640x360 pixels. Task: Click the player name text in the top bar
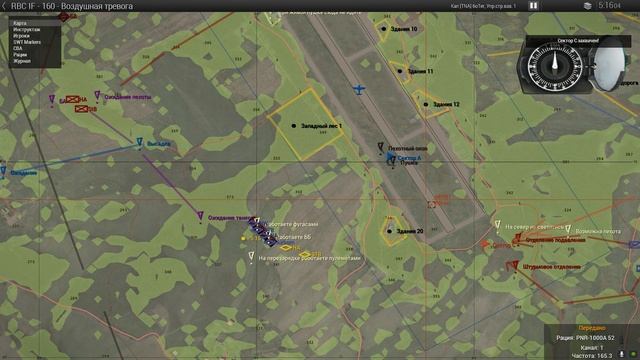[483, 6]
